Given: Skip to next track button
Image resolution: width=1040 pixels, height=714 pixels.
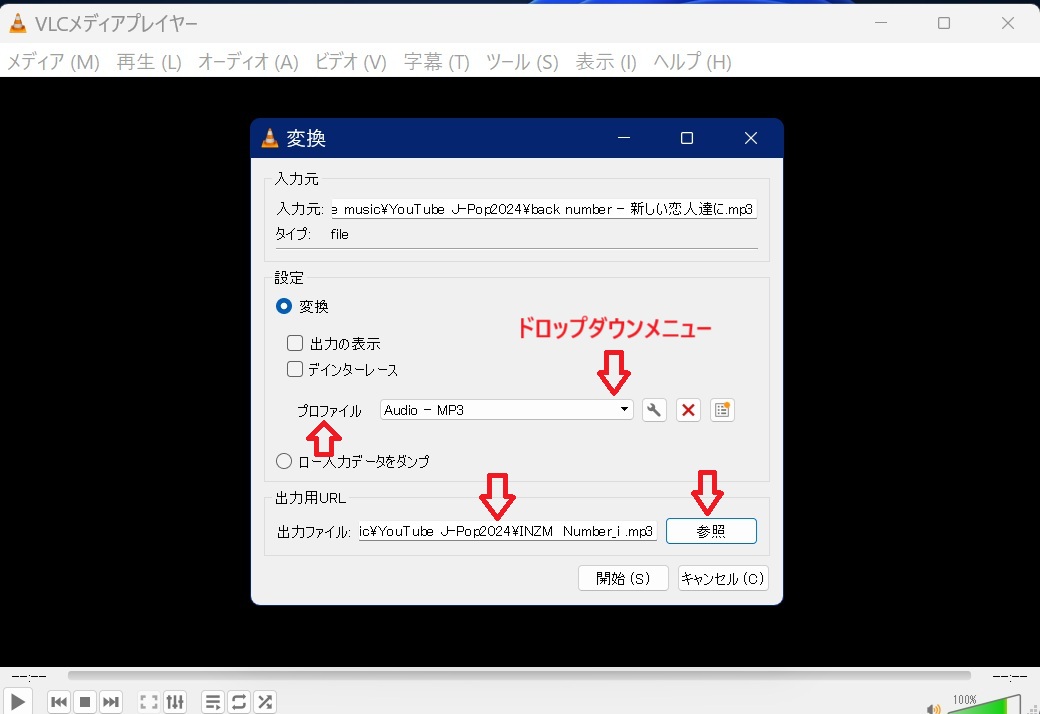Looking at the screenshot, I should click(111, 702).
